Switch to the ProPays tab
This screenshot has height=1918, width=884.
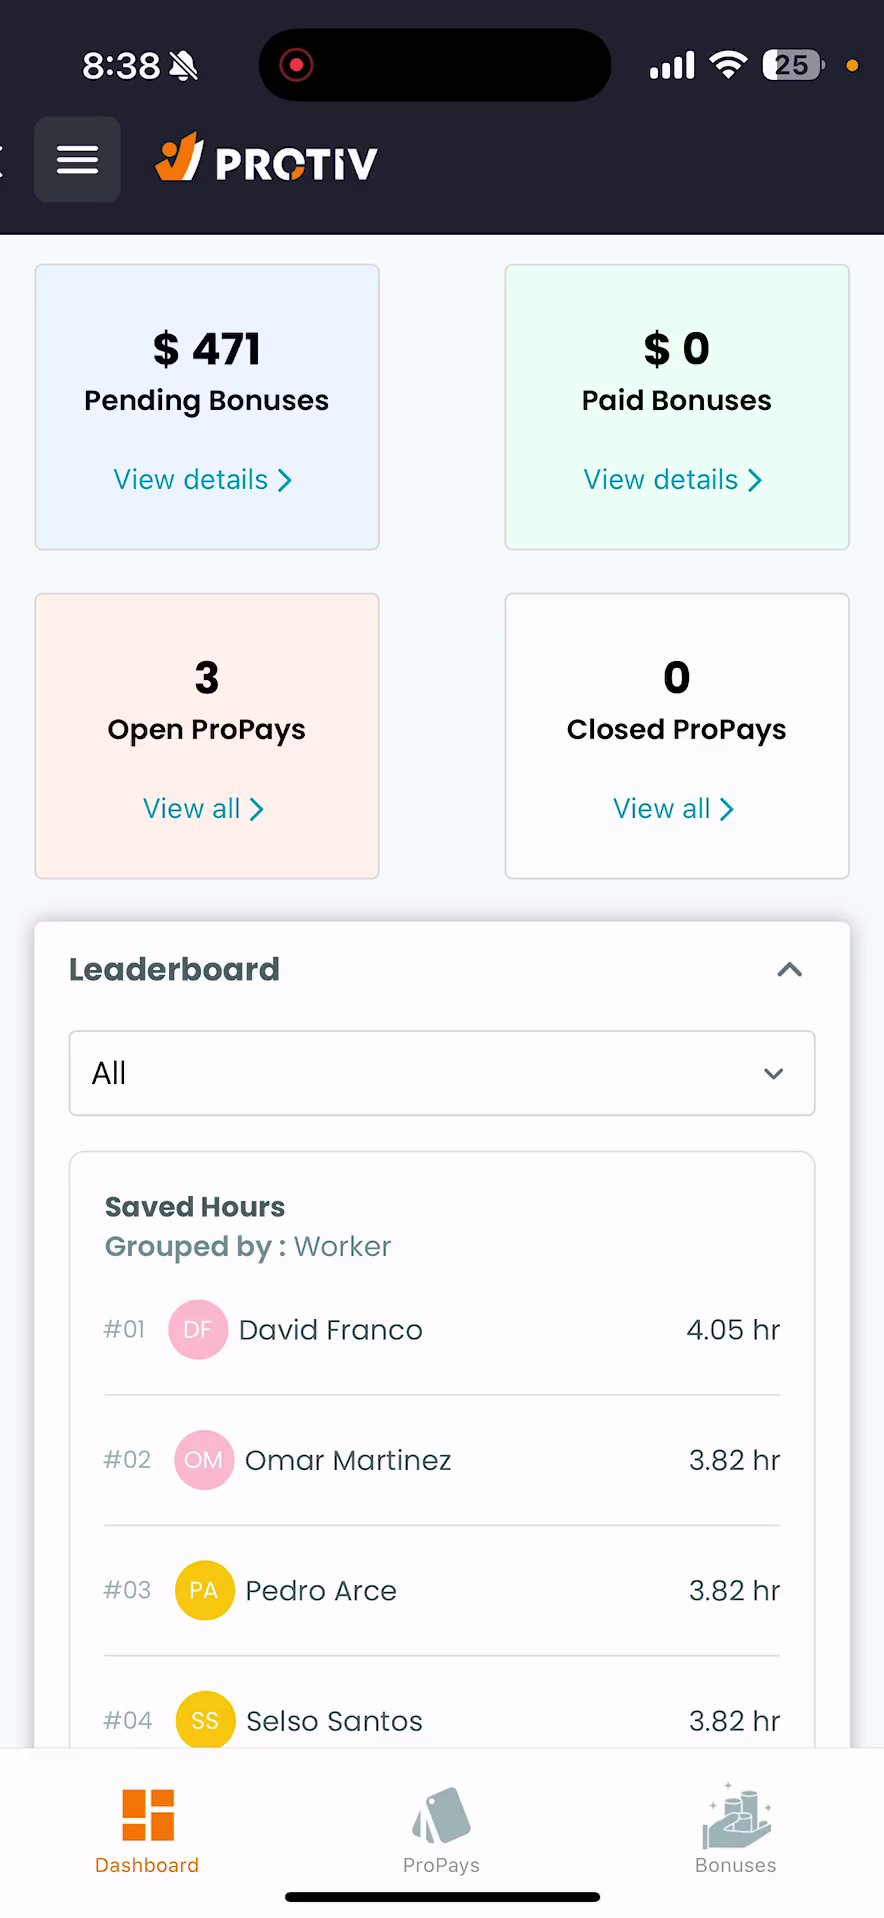point(441,1831)
